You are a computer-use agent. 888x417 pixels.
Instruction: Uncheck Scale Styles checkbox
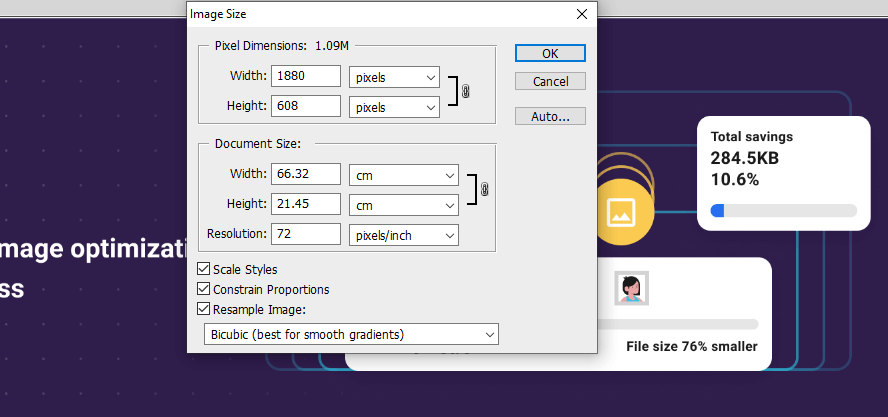(203, 269)
